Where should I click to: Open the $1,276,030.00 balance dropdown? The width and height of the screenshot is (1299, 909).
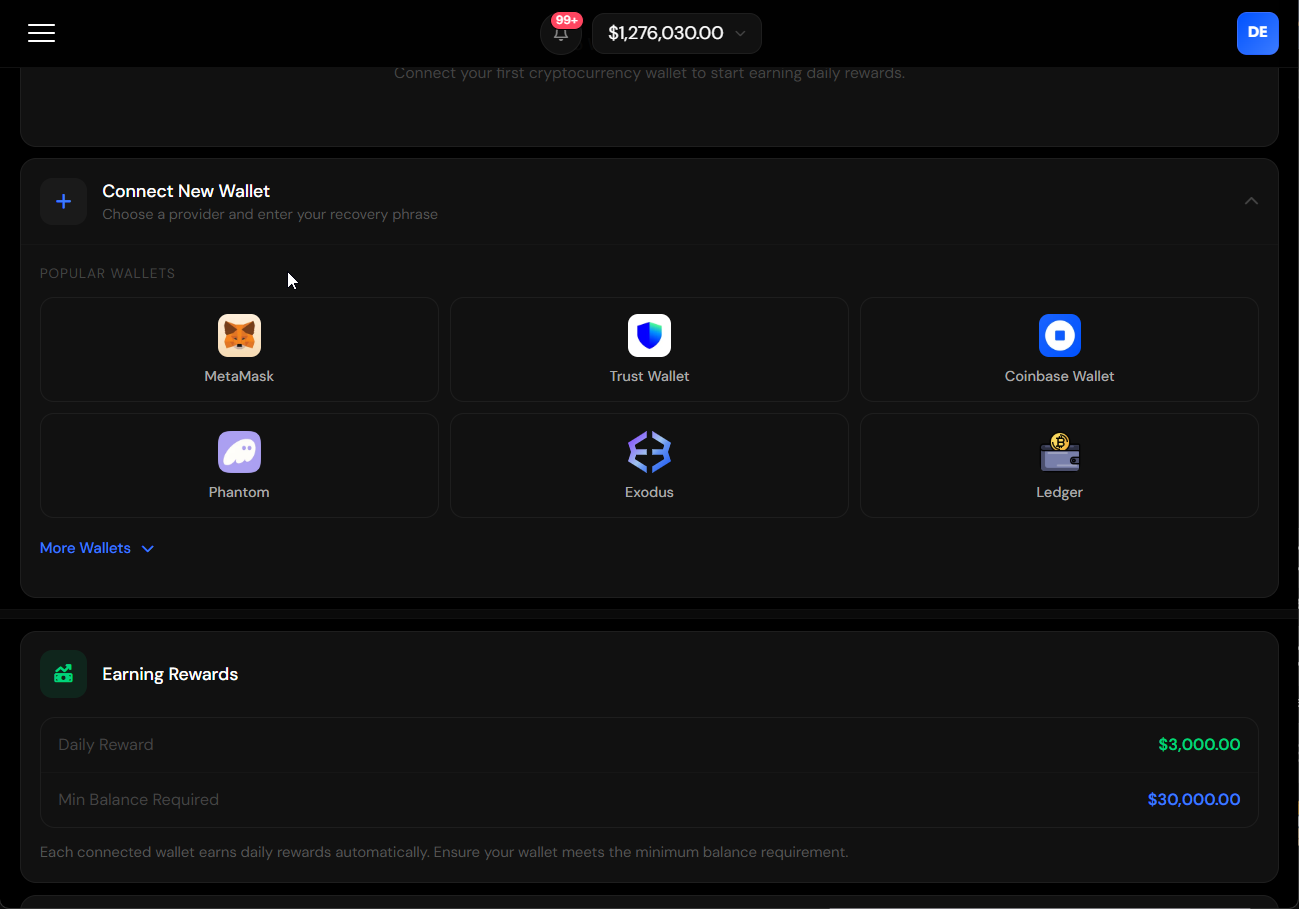tap(677, 33)
